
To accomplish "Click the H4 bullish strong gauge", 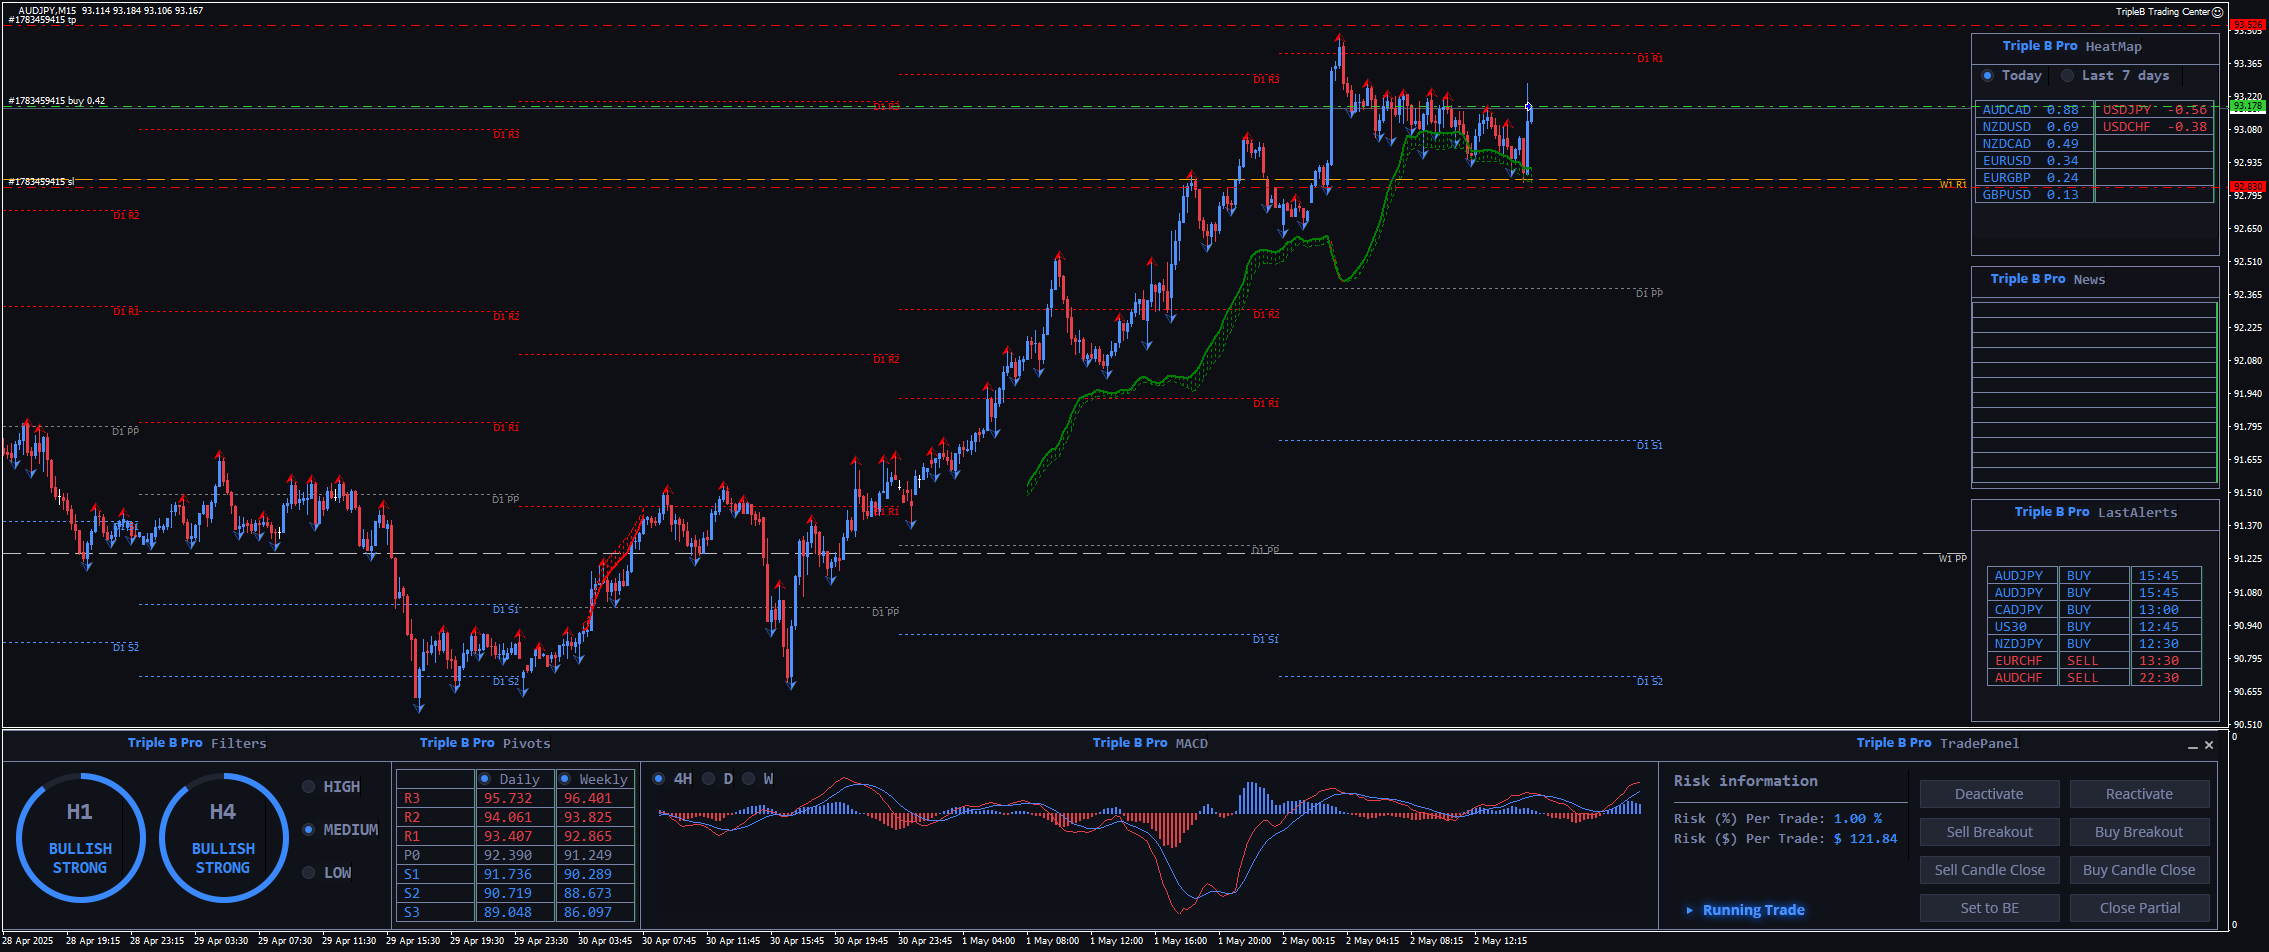I will (223, 838).
